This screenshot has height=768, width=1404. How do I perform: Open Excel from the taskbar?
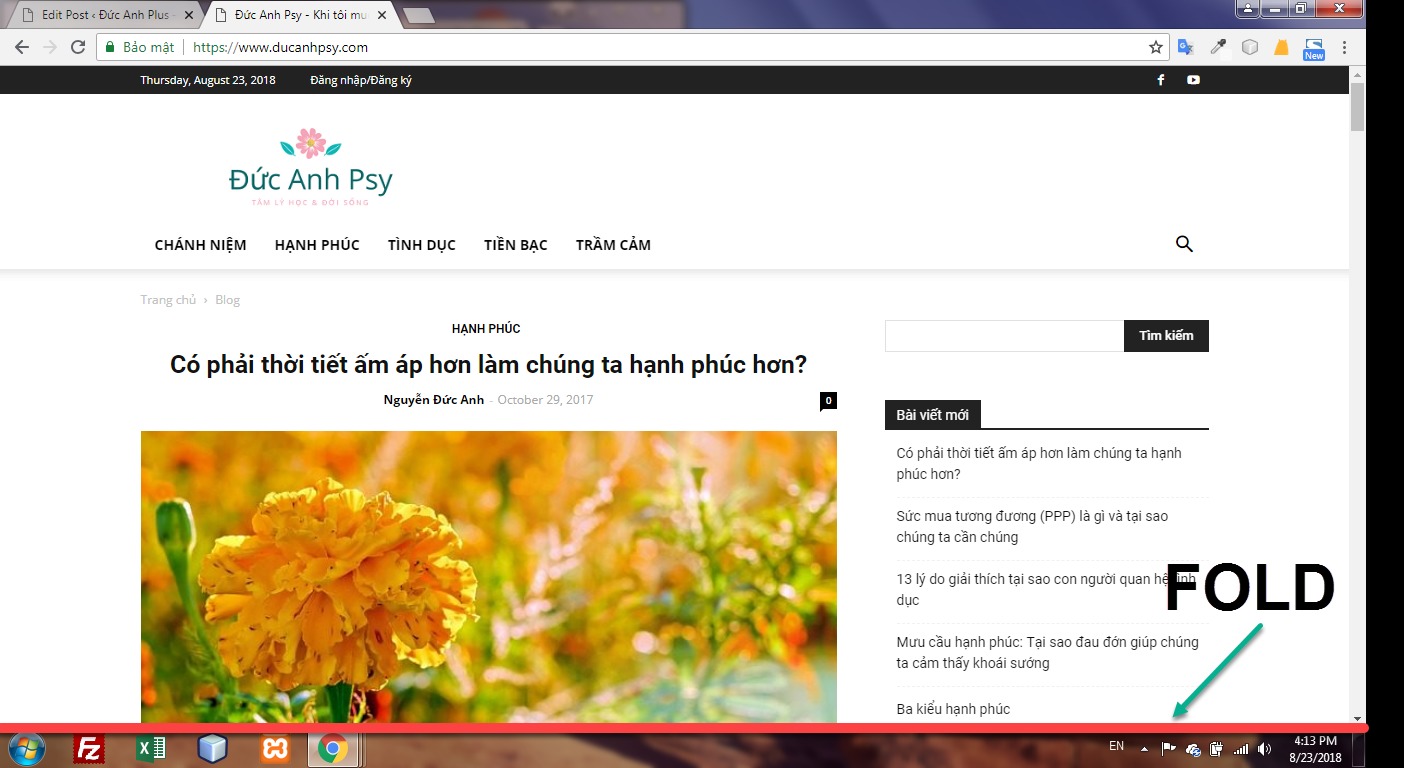(x=150, y=747)
